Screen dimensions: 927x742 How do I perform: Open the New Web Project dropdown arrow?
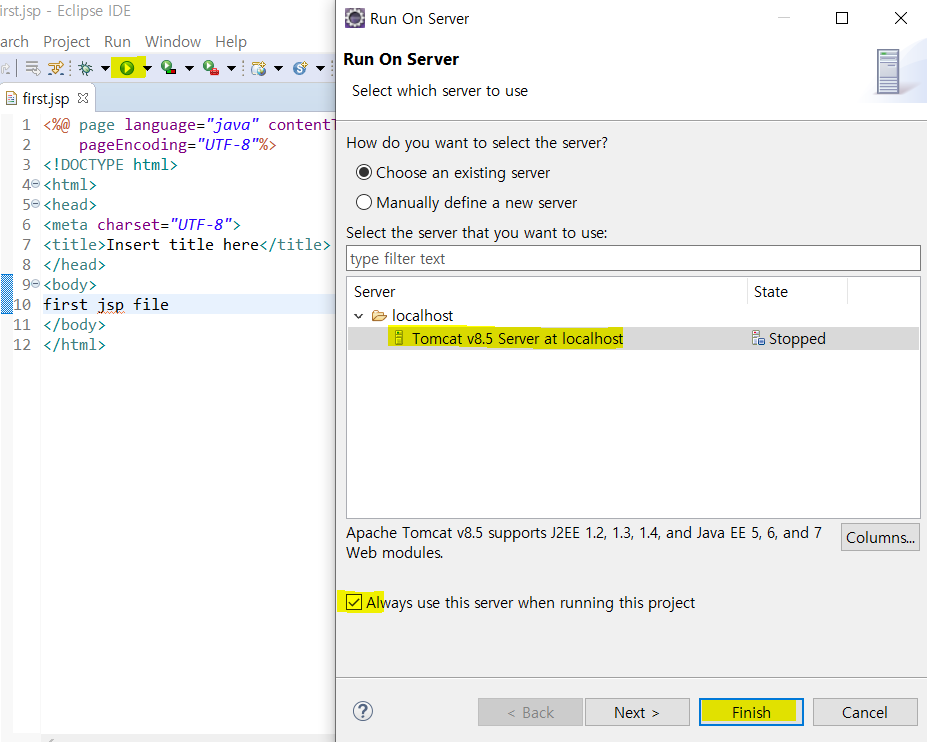pos(278,69)
